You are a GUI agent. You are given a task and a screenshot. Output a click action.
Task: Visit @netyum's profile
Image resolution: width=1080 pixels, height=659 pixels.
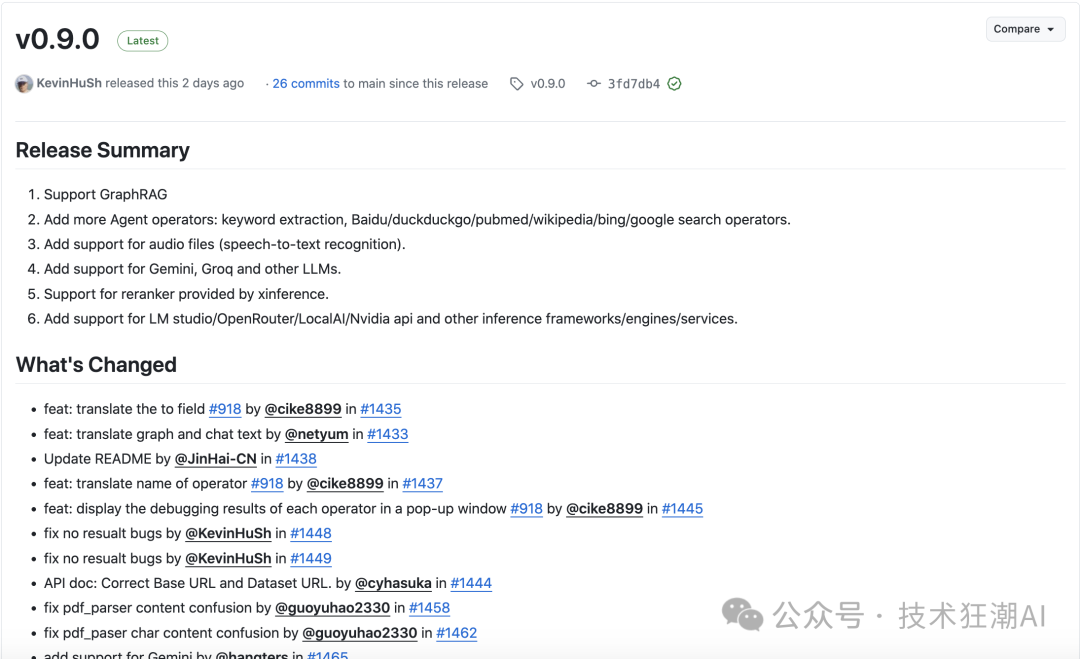coord(317,434)
